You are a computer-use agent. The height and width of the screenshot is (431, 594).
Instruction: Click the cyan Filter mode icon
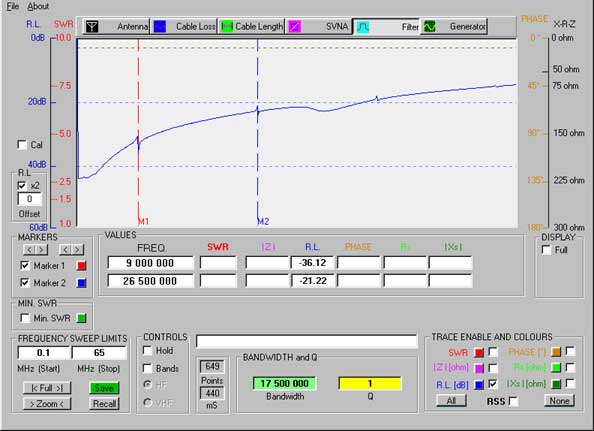click(363, 27)
